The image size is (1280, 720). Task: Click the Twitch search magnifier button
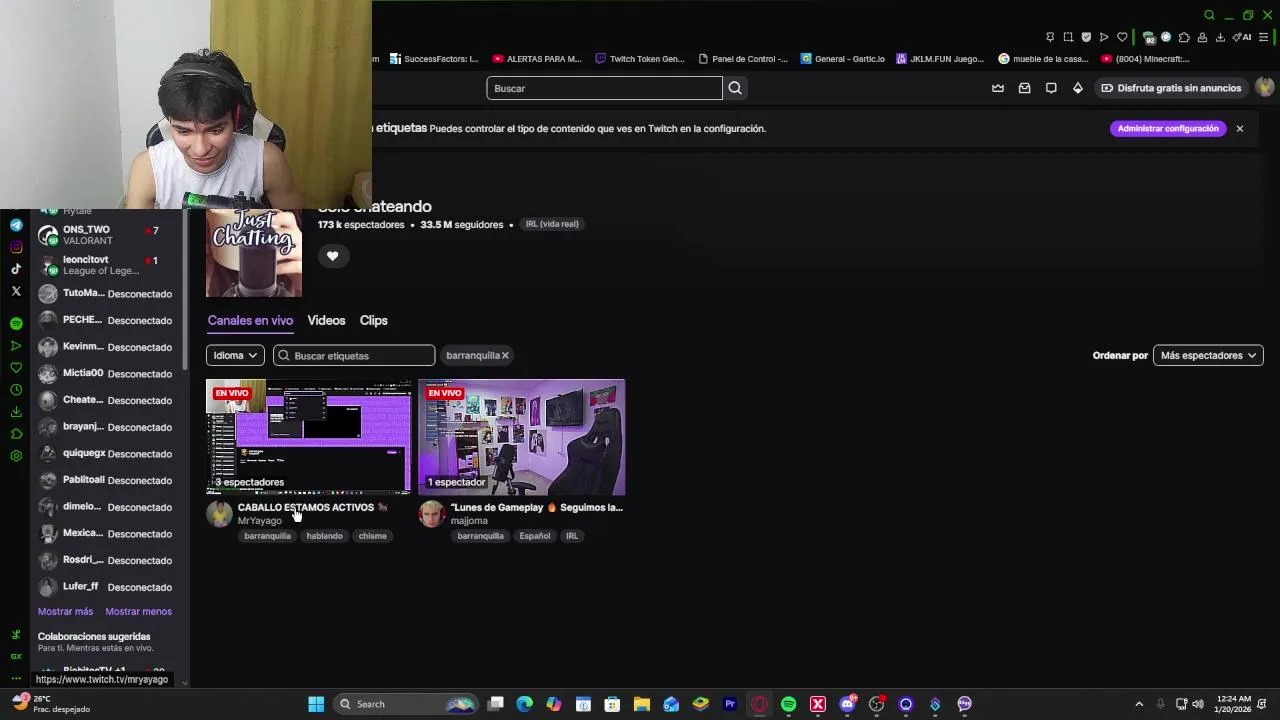point(735,88)
